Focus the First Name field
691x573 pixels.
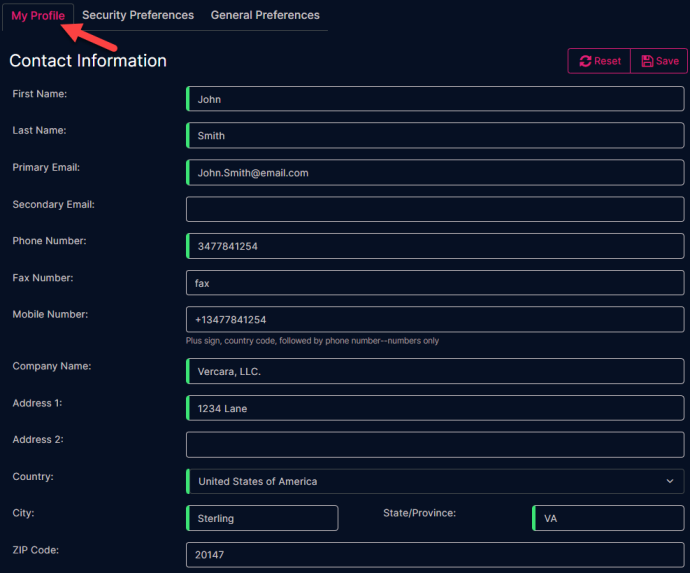coord(435,99)
